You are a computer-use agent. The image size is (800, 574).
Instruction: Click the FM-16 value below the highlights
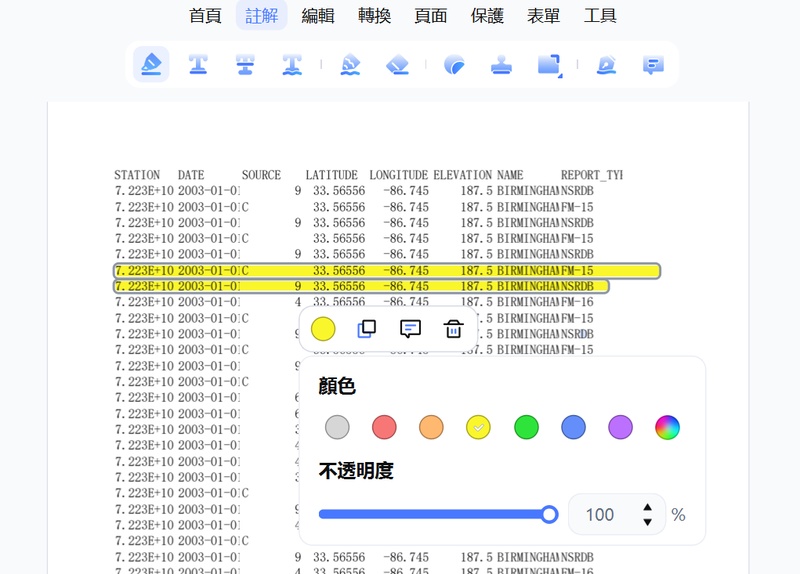577,302
